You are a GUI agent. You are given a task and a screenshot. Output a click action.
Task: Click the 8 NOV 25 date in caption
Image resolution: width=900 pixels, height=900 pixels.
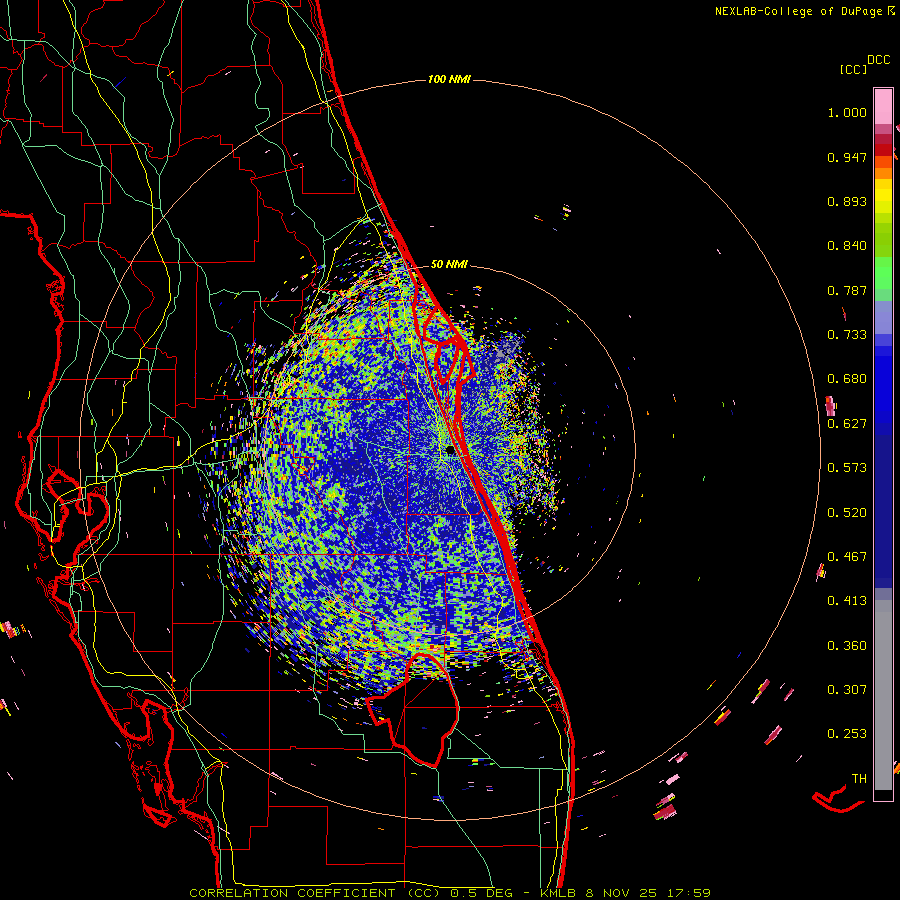621,893
